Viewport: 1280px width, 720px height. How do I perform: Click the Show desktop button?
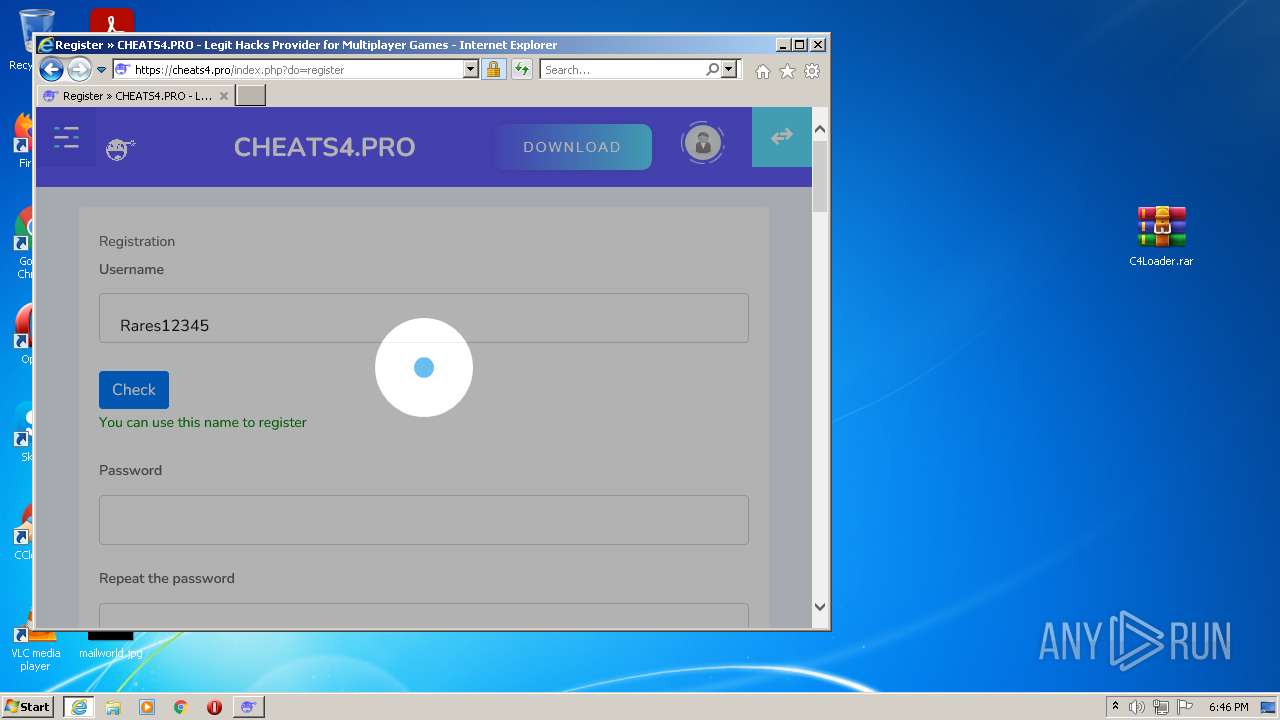coord(1269,707)
